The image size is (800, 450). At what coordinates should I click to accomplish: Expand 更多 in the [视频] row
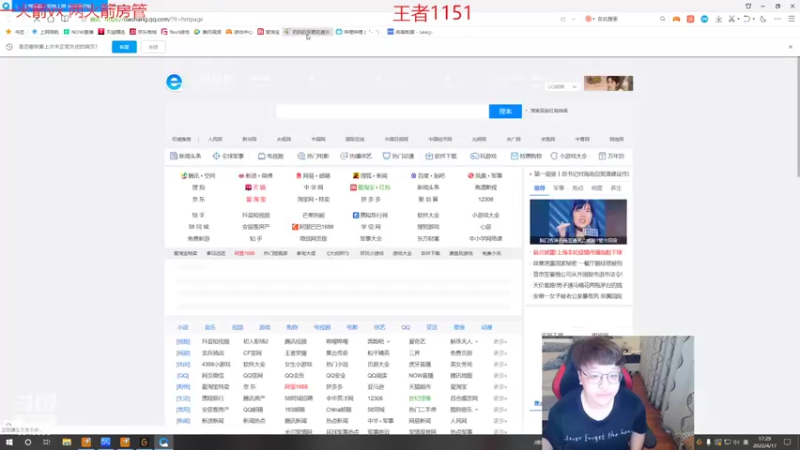[500, 341]
